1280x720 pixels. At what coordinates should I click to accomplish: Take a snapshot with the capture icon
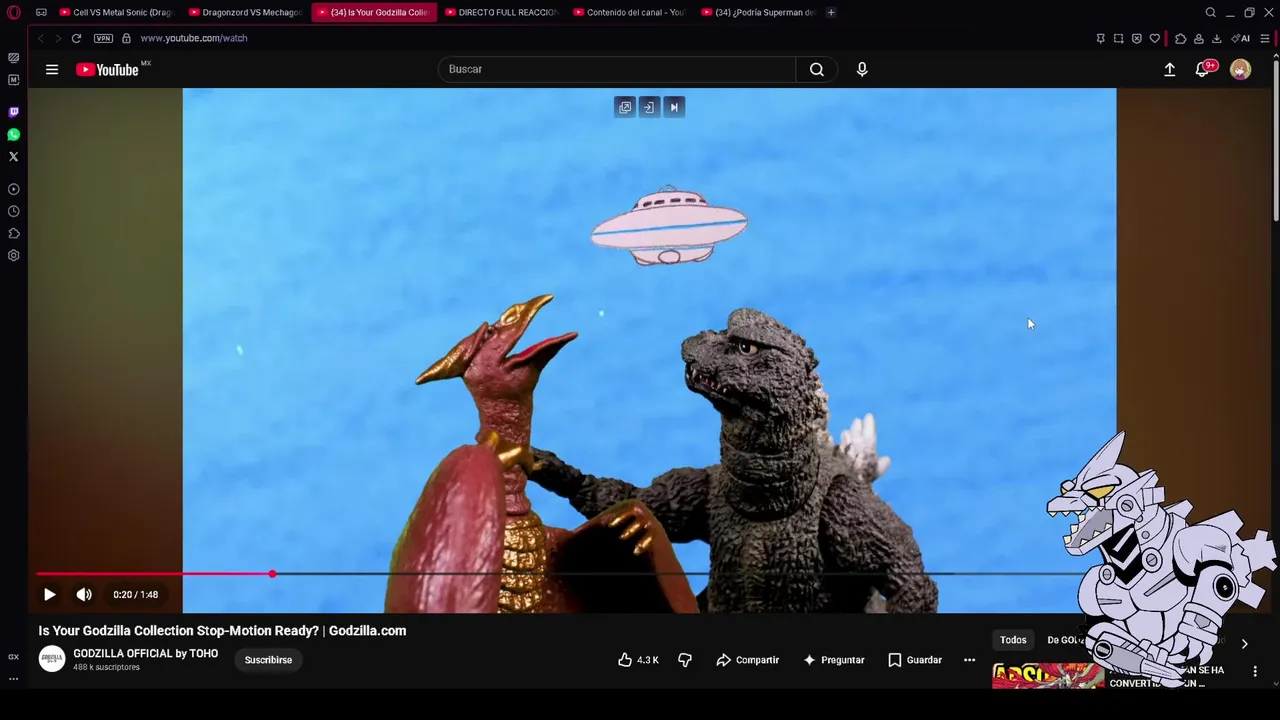1118,38
